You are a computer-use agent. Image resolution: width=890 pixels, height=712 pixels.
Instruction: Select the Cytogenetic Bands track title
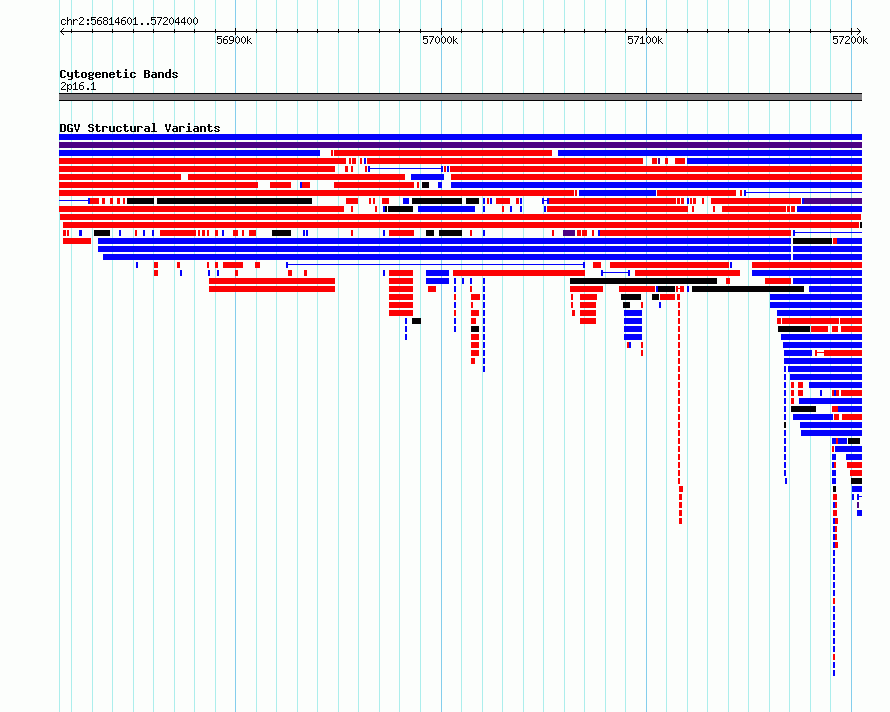(119, 74)
